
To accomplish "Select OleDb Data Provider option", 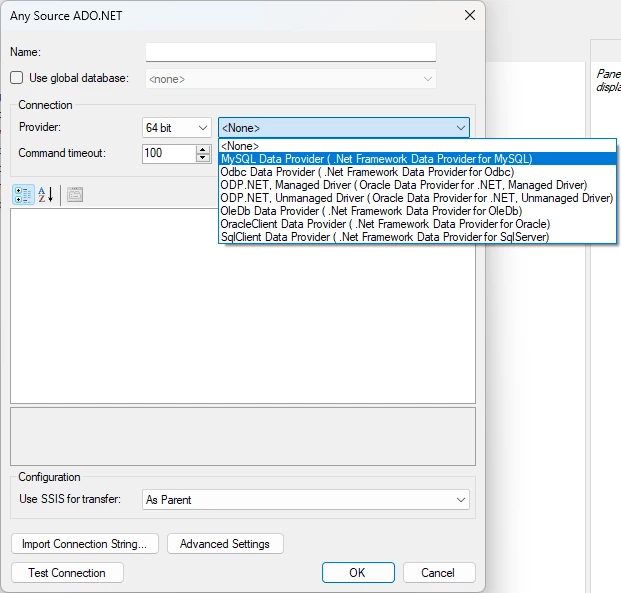I will pos(417,211).
